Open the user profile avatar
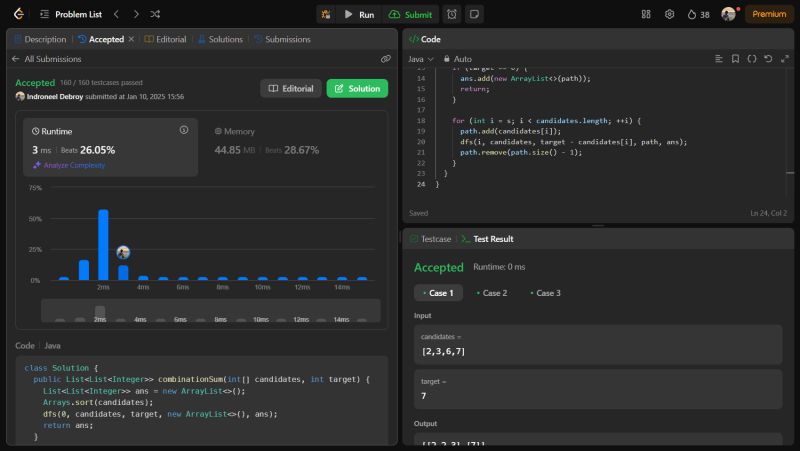The width and height of the screenshot is (800, 451). click(x=729, y=14)
